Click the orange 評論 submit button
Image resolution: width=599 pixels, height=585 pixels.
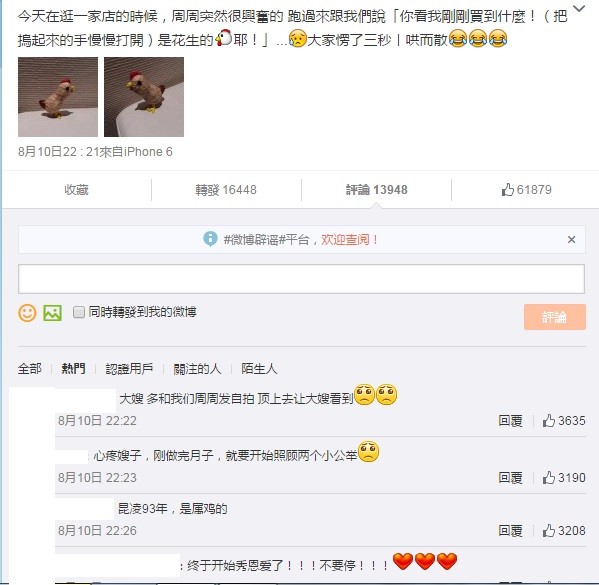555,317
